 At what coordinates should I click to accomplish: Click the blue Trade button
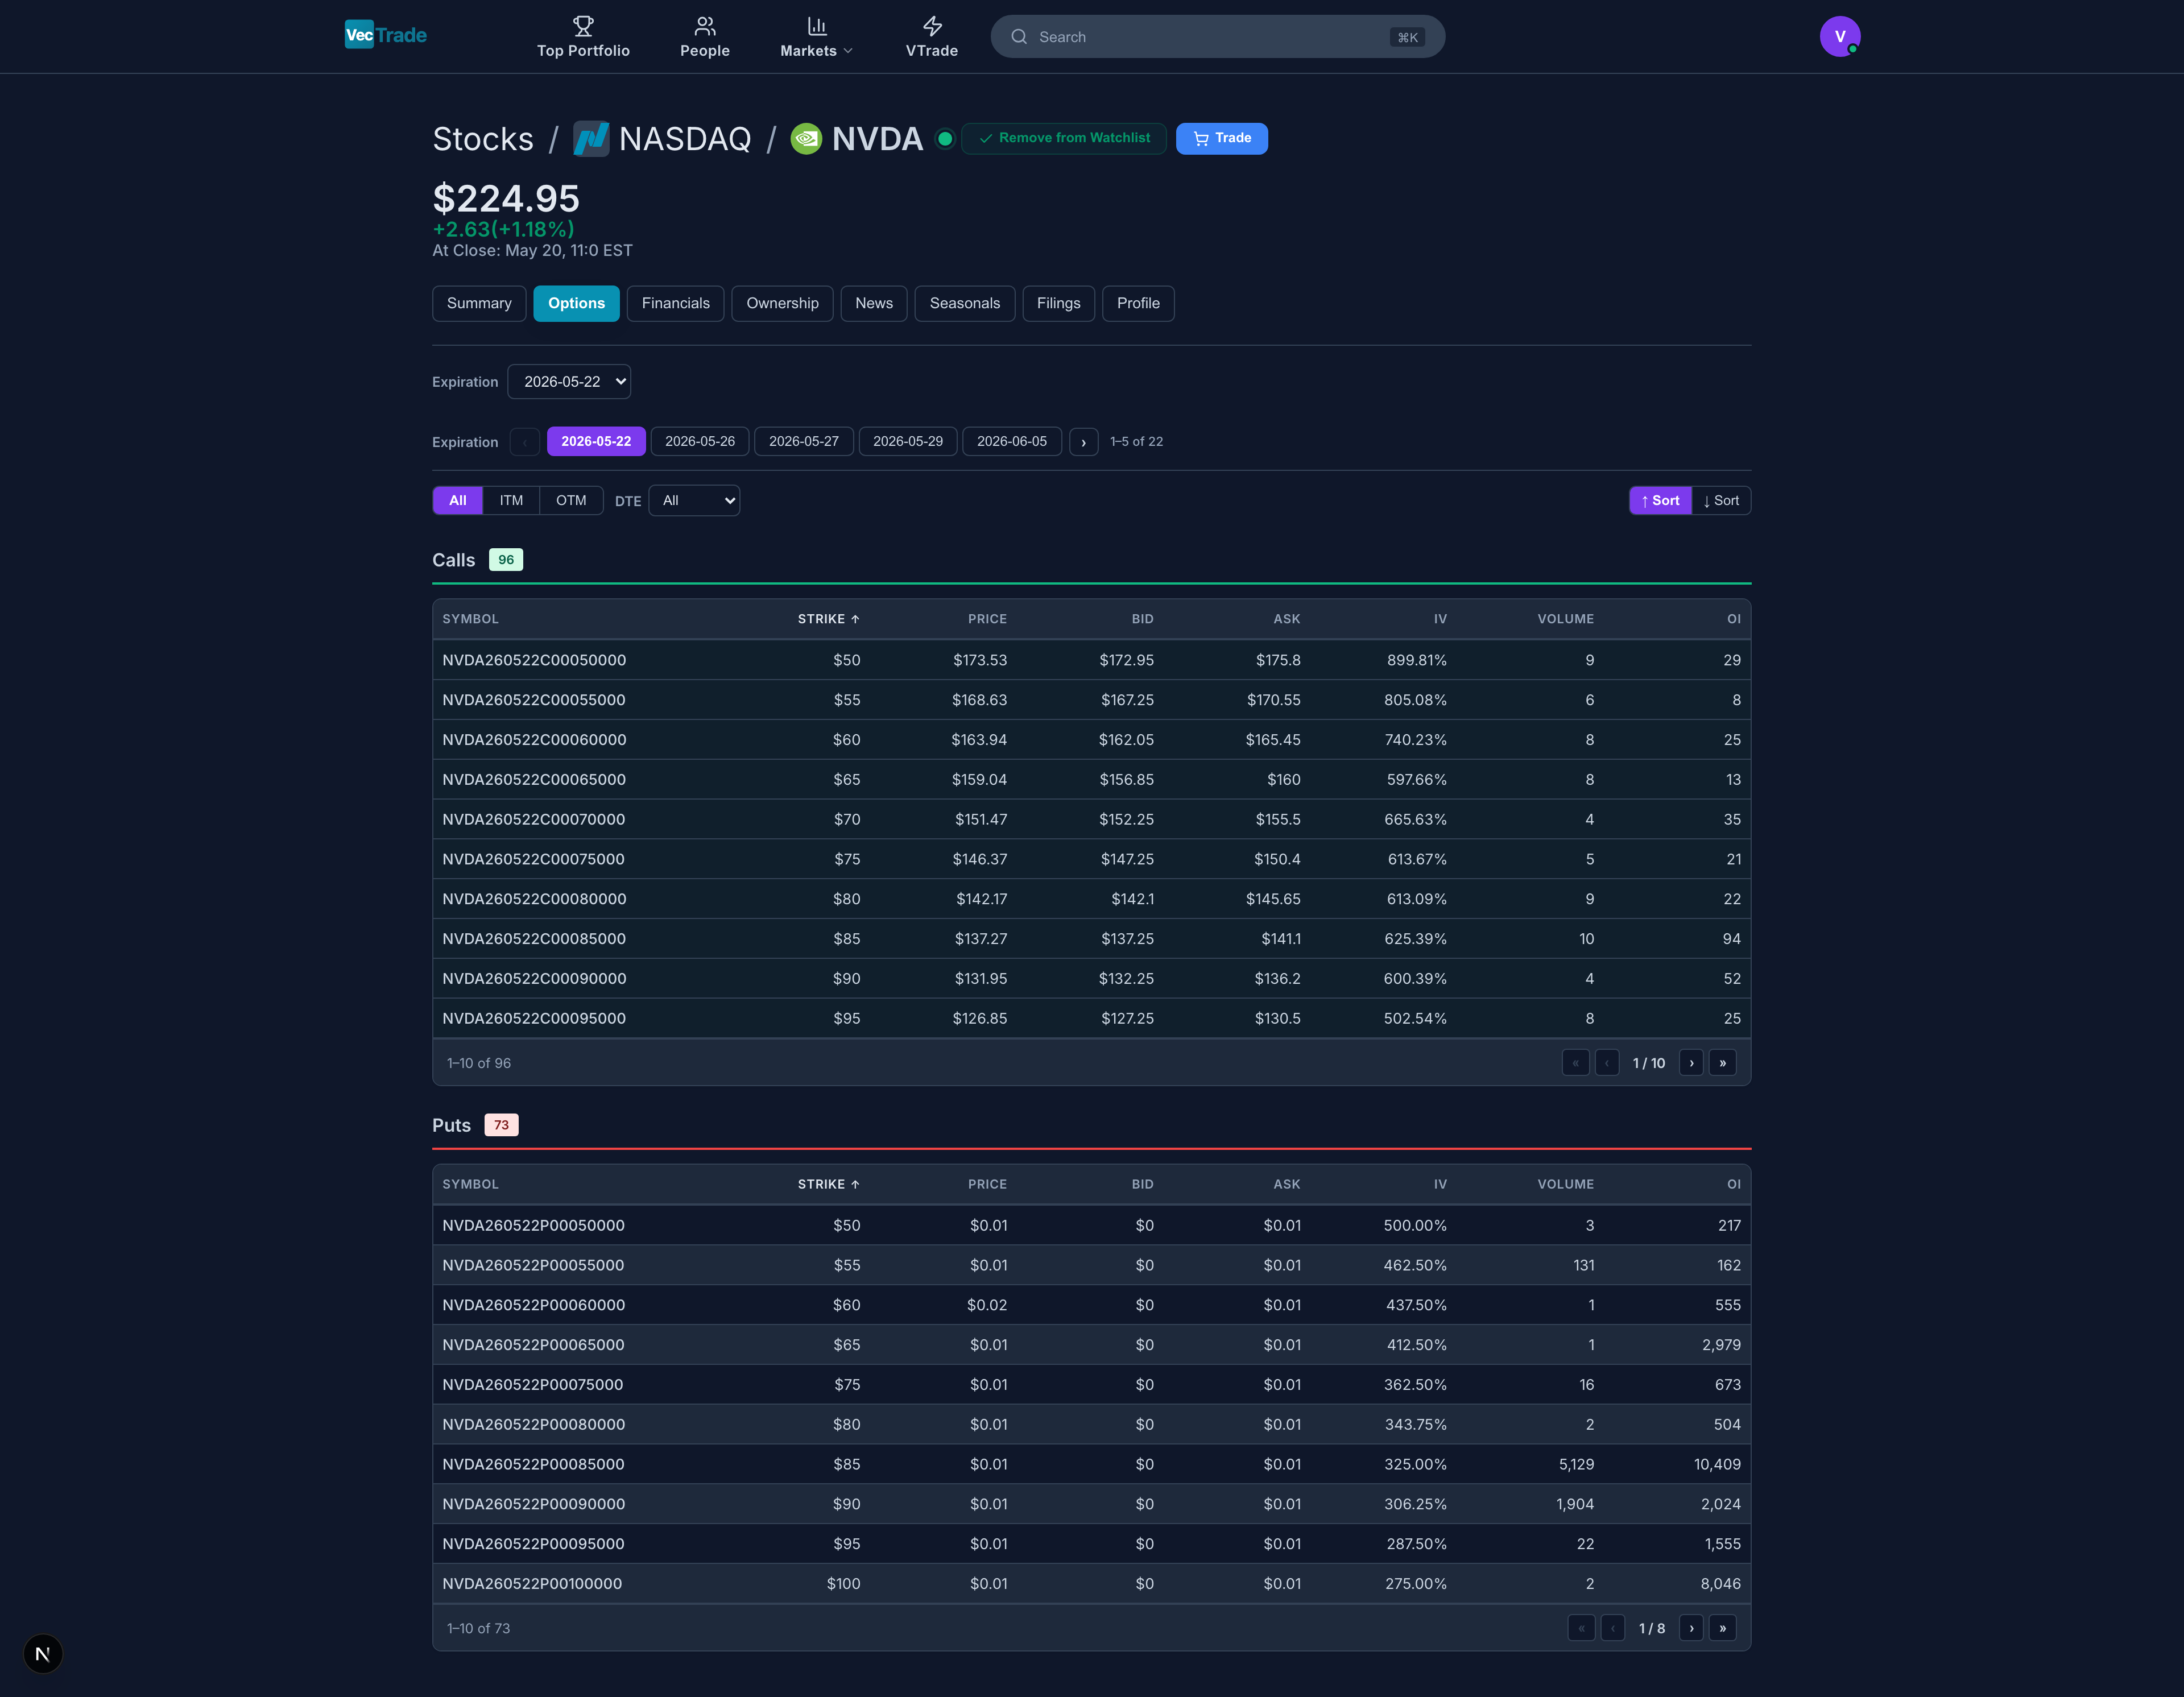coord(1222,138)
